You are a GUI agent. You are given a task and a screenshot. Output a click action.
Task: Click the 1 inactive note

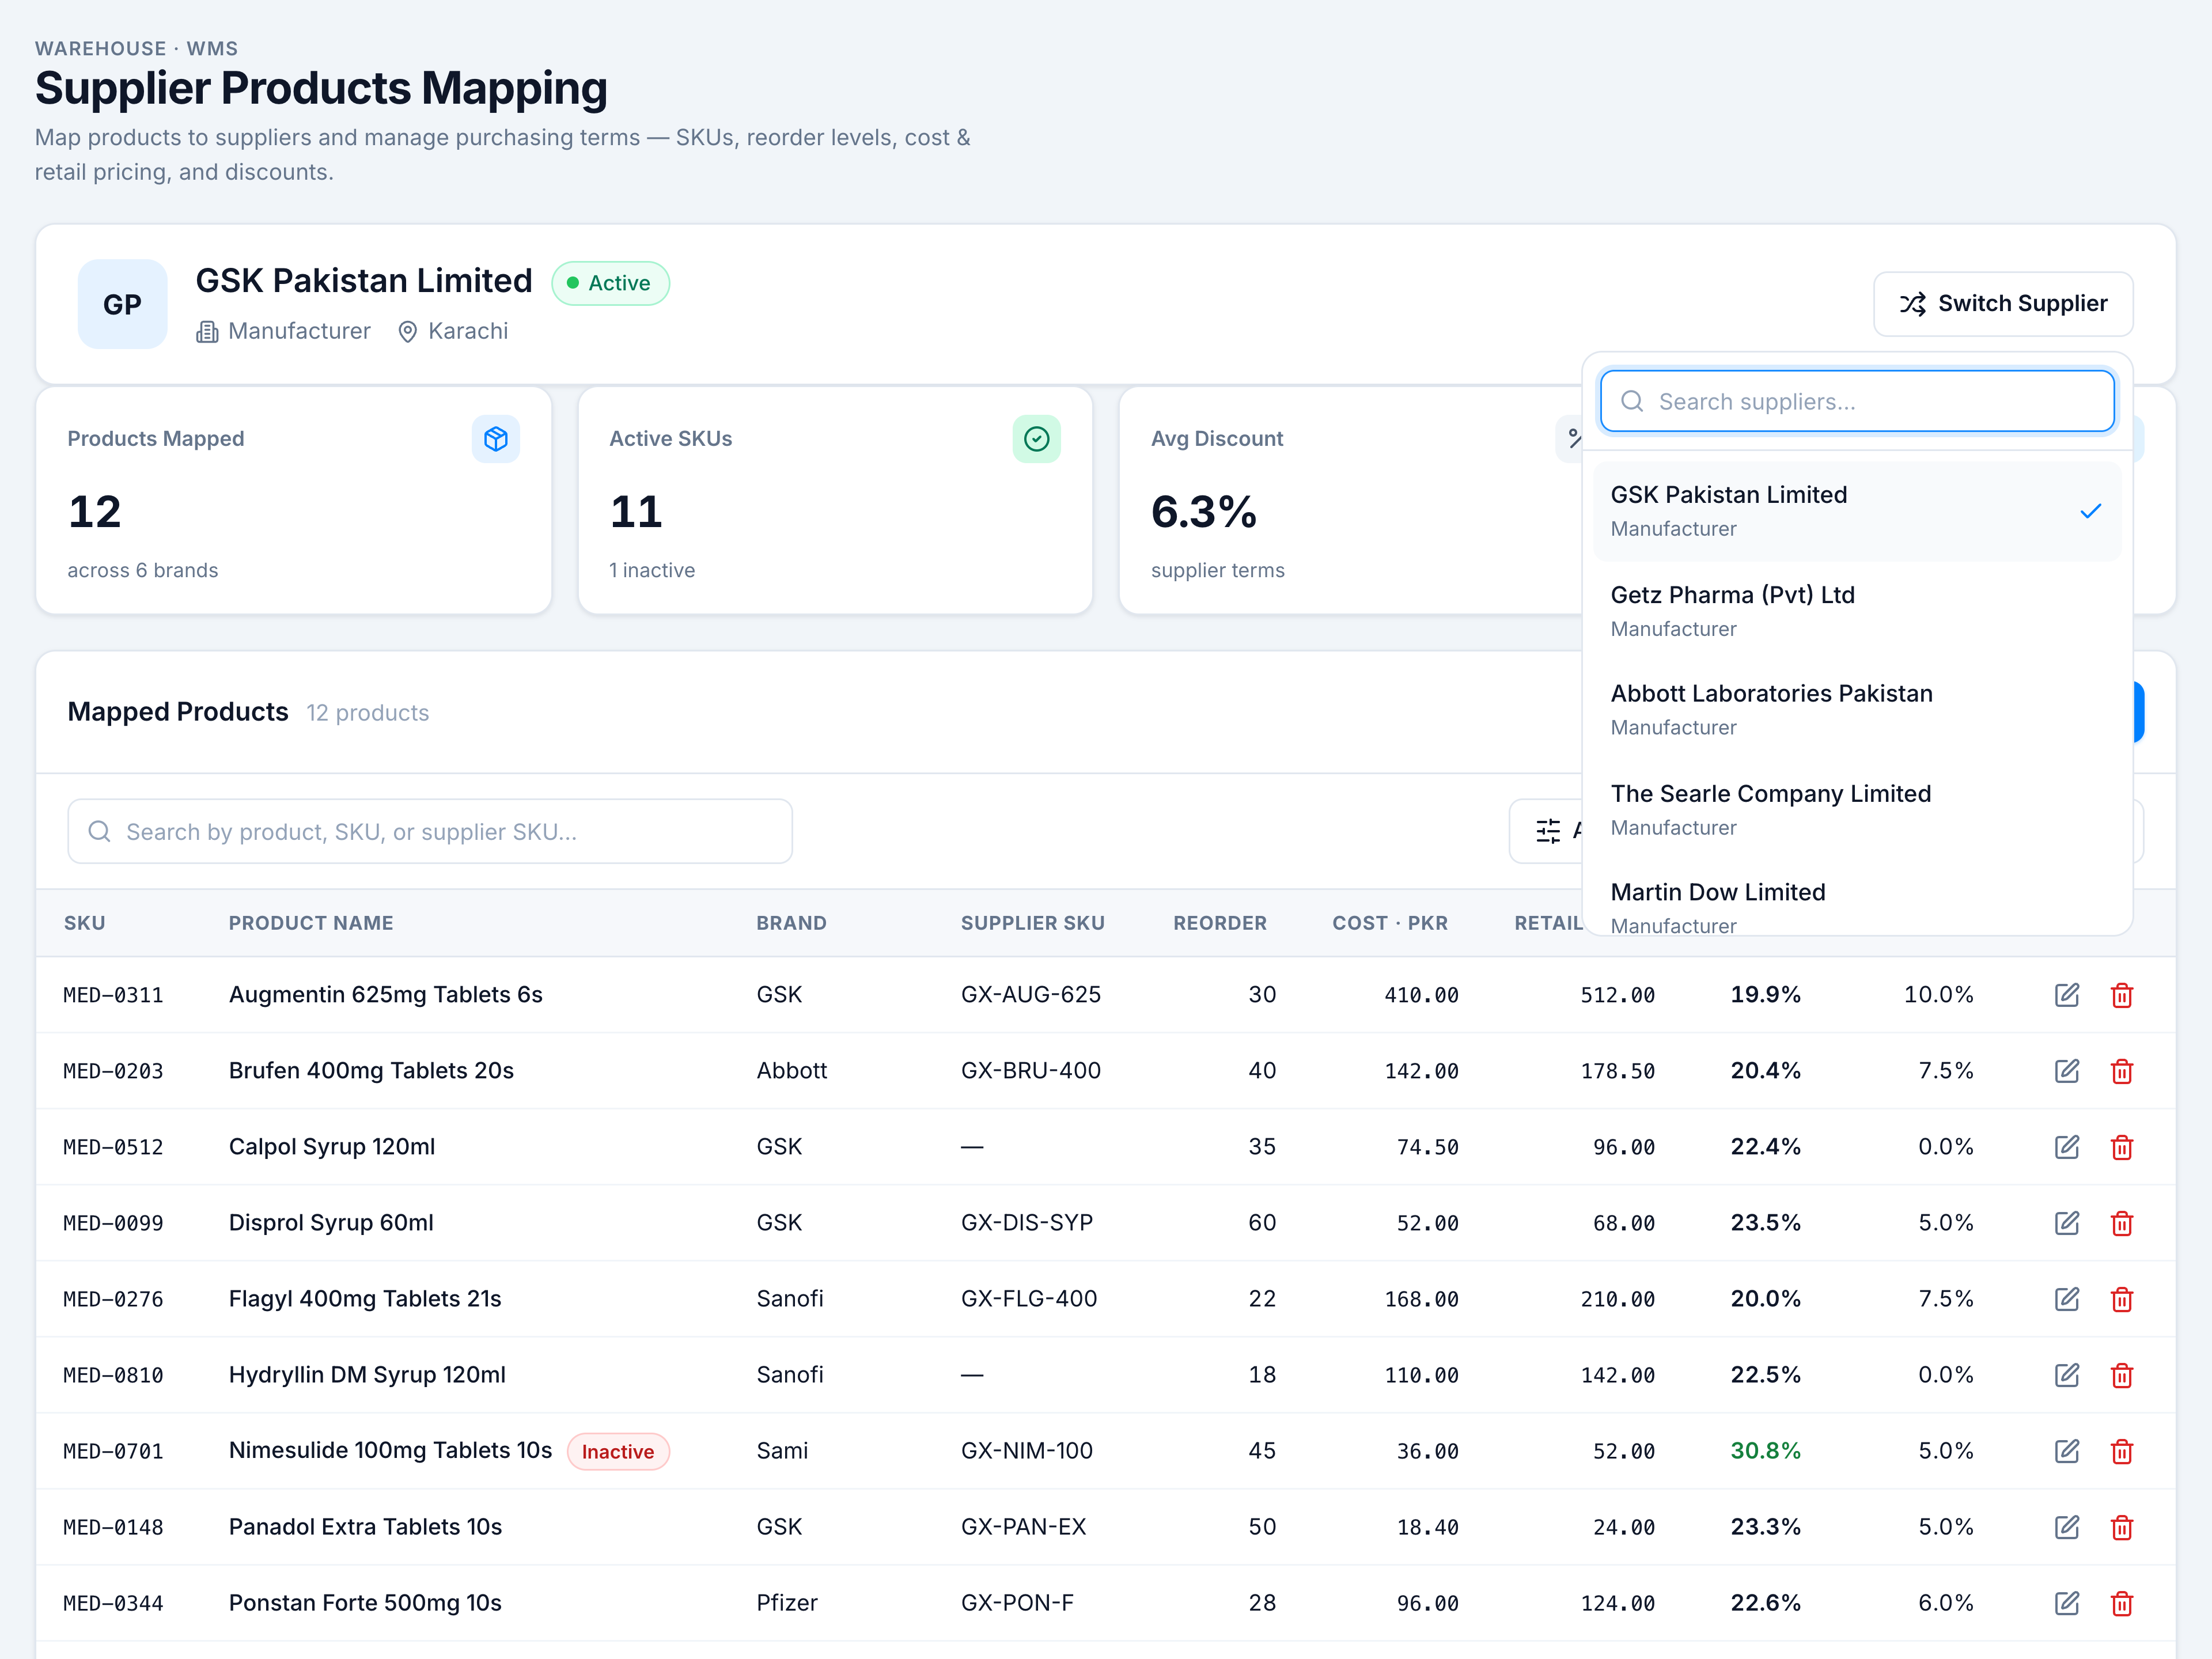(652, 570)
